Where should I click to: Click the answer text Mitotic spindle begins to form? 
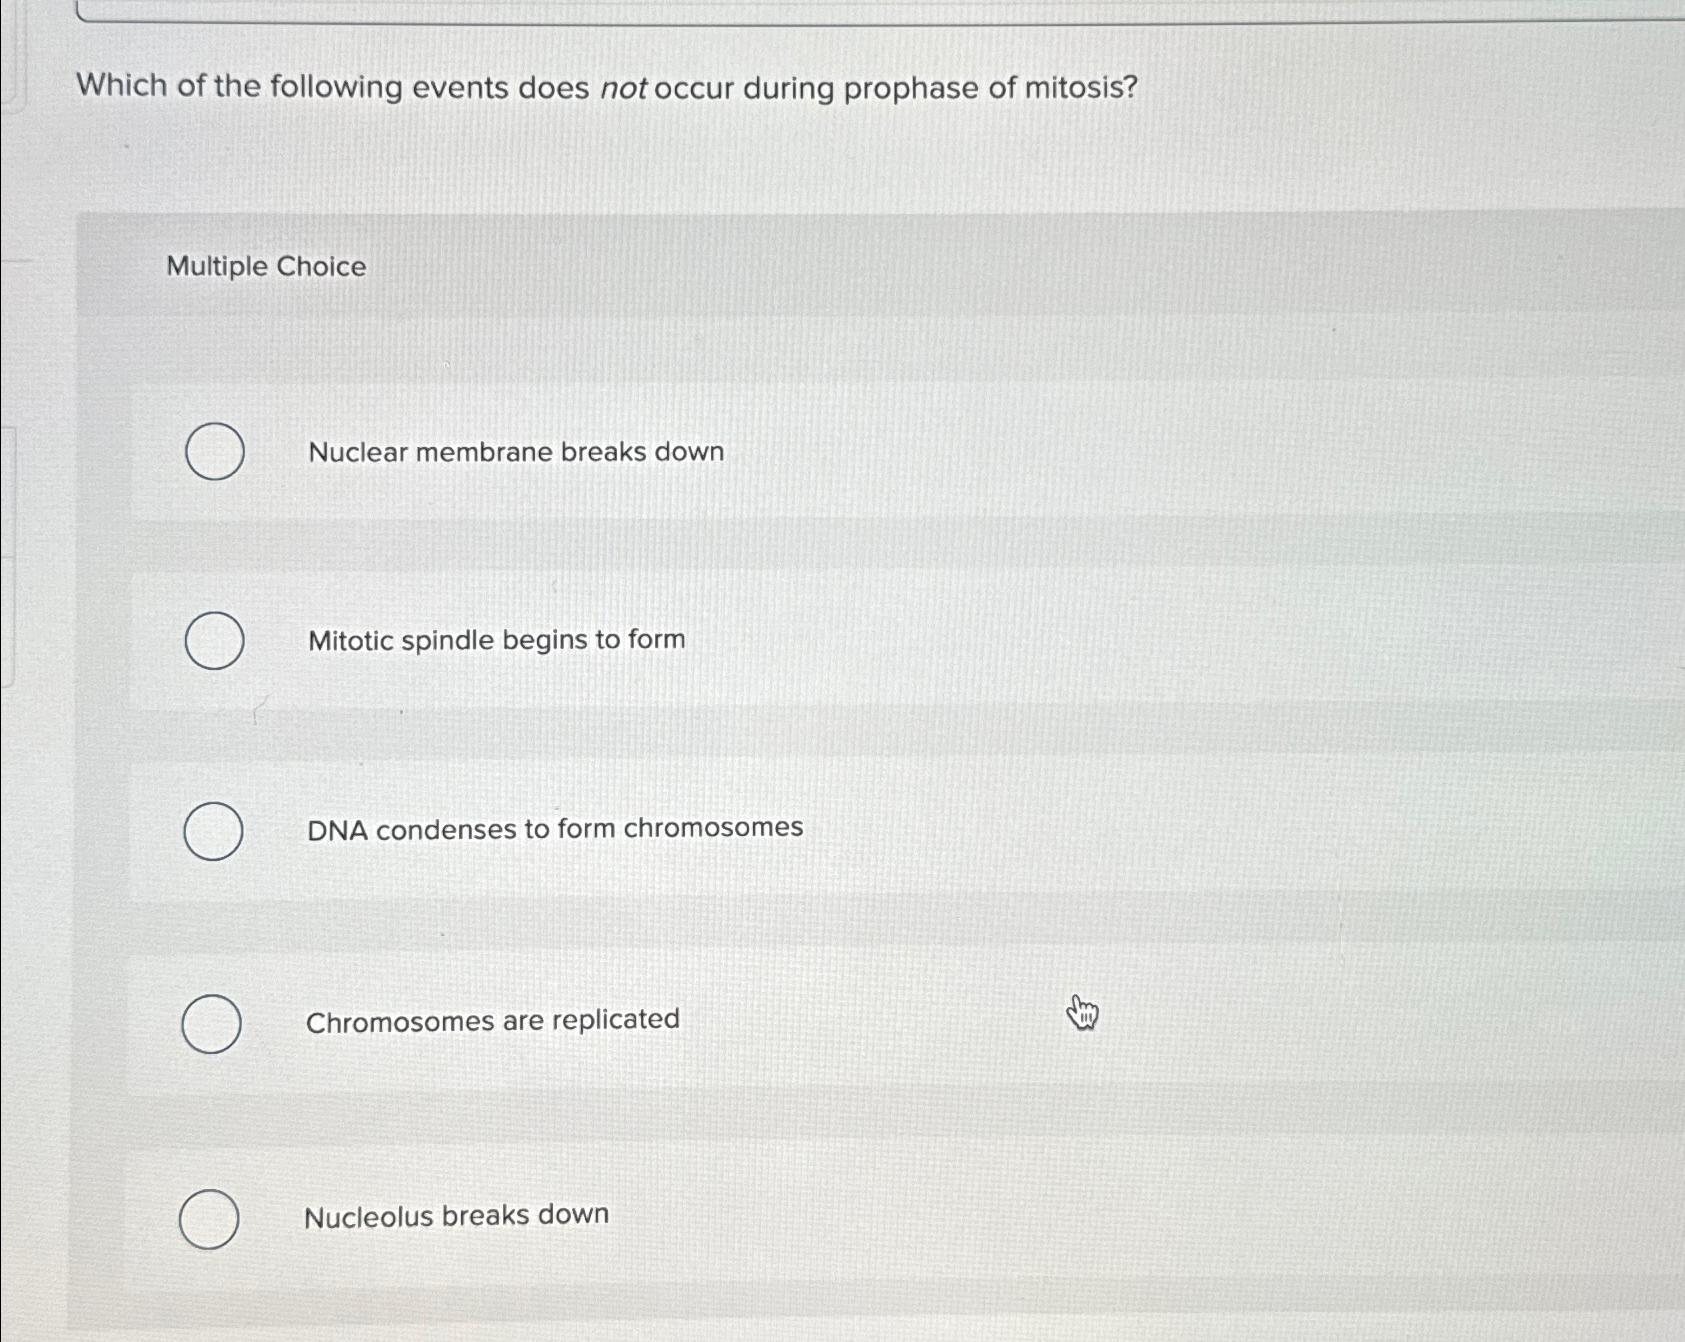[x=496, y=640]
